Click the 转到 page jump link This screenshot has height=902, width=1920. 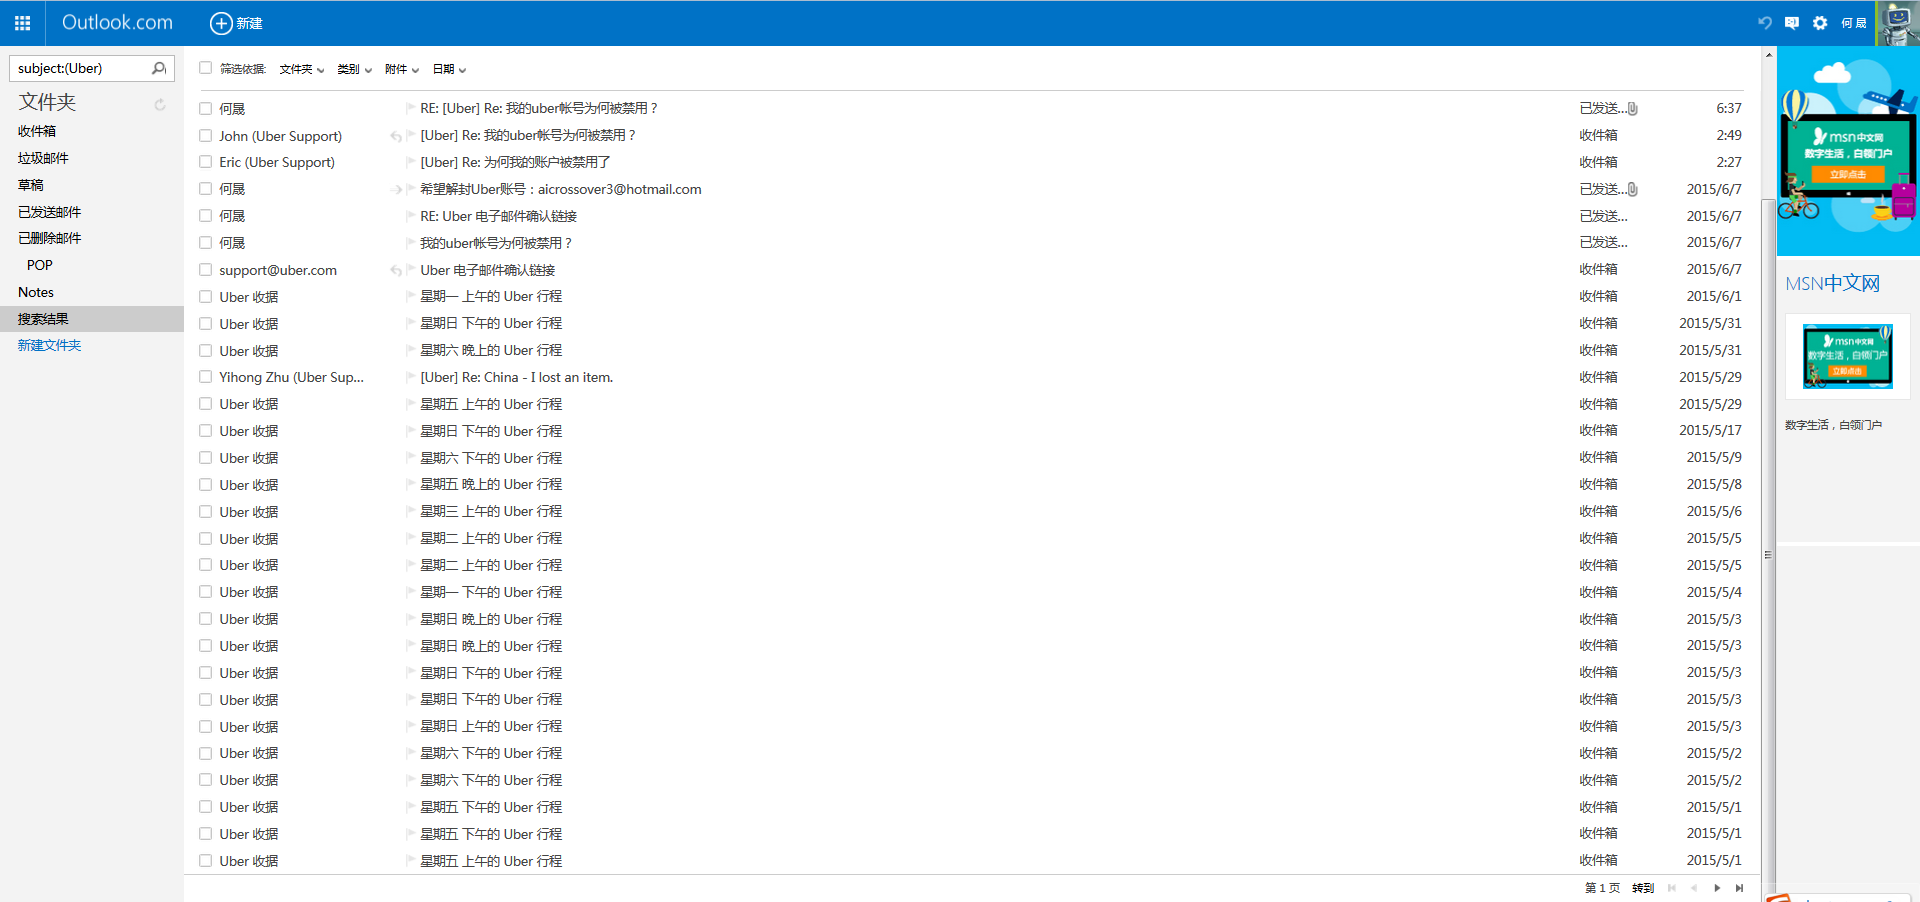click(1643, 888)
